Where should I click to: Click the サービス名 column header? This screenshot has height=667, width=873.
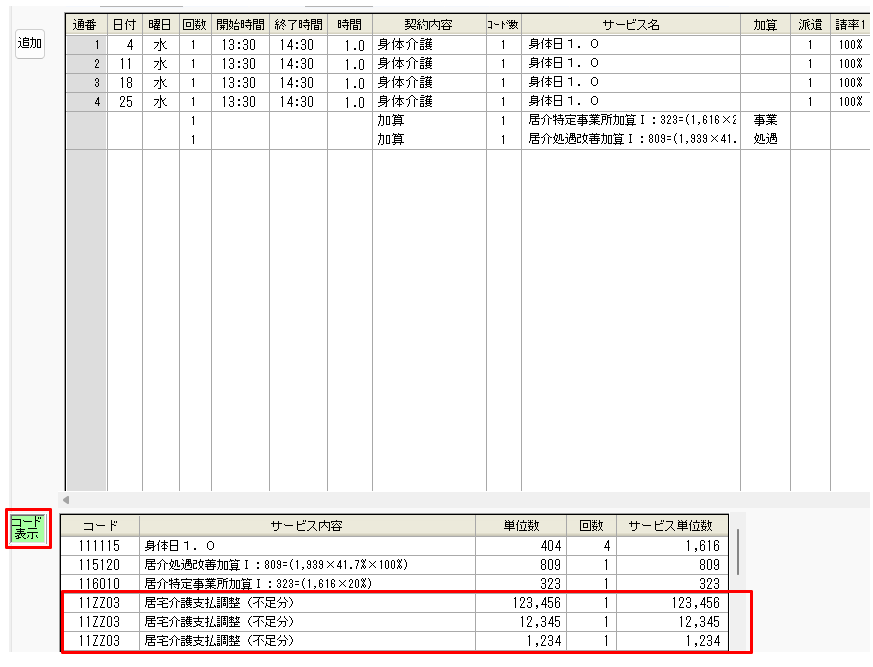tap(630, 23)
